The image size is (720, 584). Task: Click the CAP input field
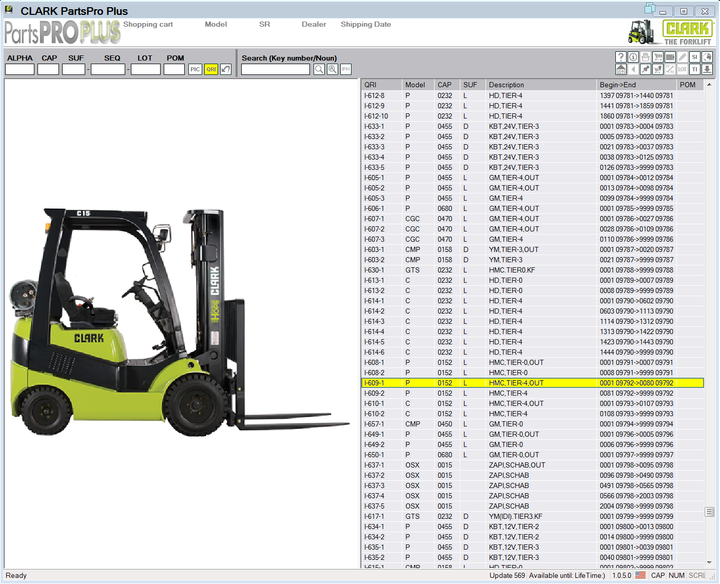point(48,69)
